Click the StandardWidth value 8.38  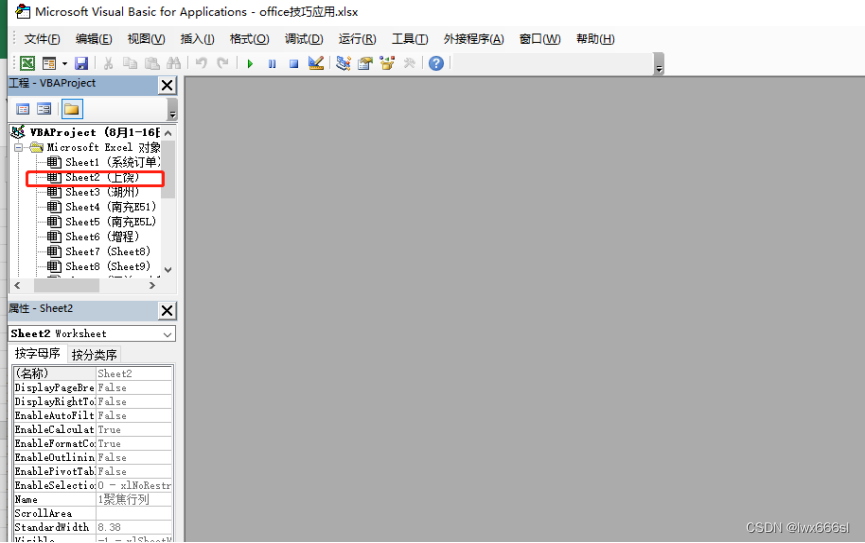[x=134, y=528]
